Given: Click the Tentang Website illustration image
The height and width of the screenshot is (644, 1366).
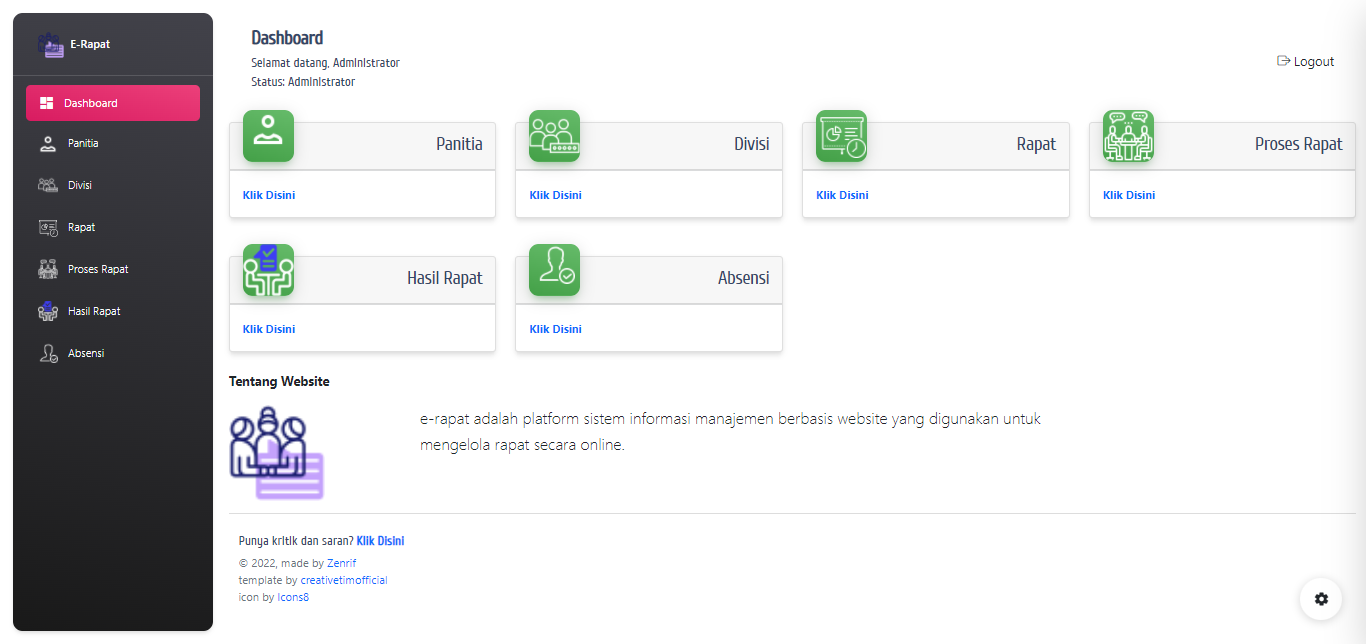Looking at the screenshot, I should [x=277, y=453].
